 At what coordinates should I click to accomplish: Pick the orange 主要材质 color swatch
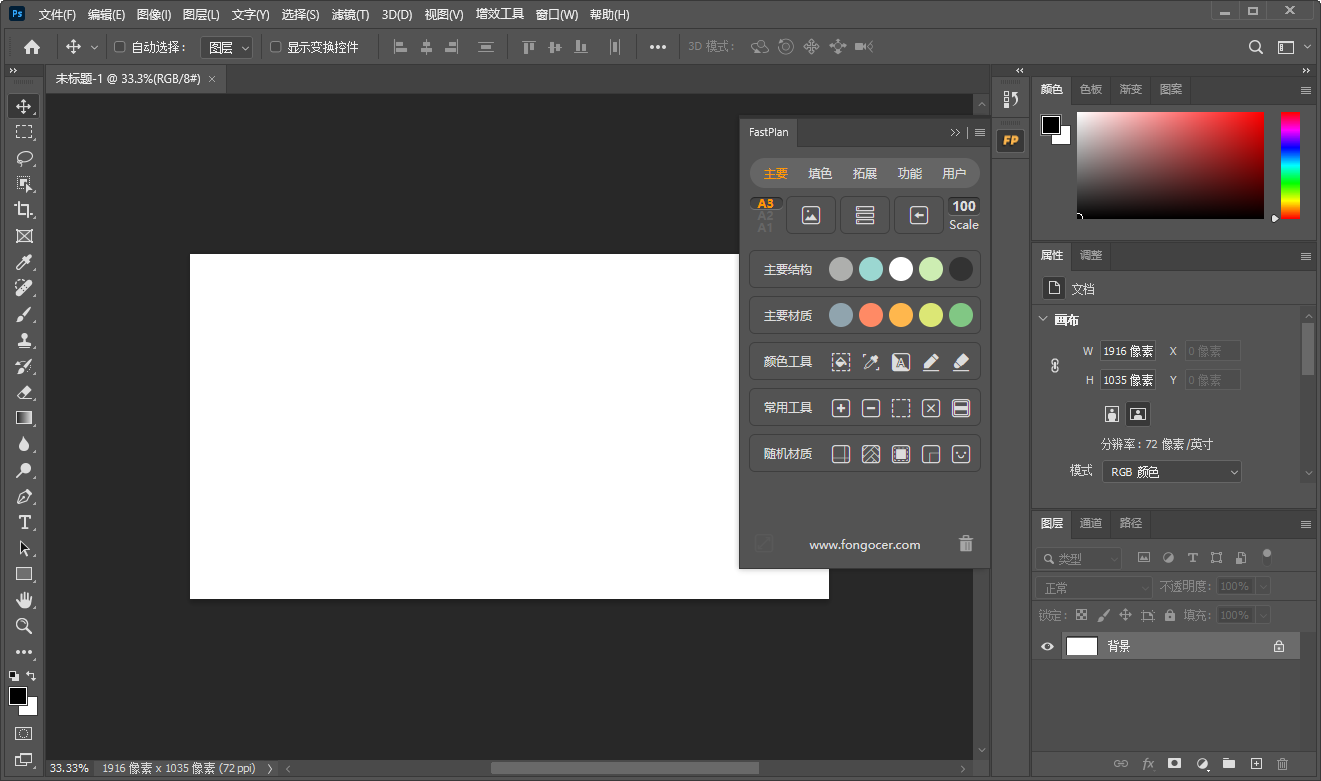coord(901,315)
